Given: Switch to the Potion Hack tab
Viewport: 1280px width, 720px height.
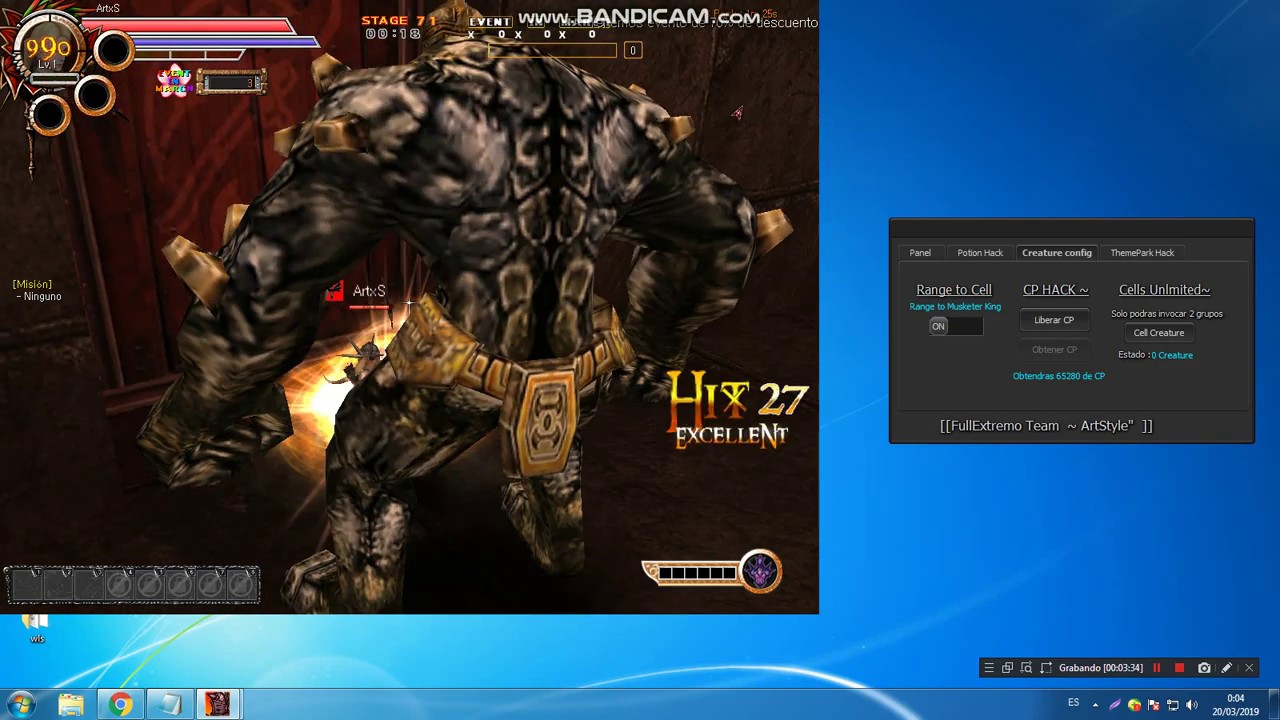Looking at the screenshot, I should pyautogui.click(x=980, y=253).
